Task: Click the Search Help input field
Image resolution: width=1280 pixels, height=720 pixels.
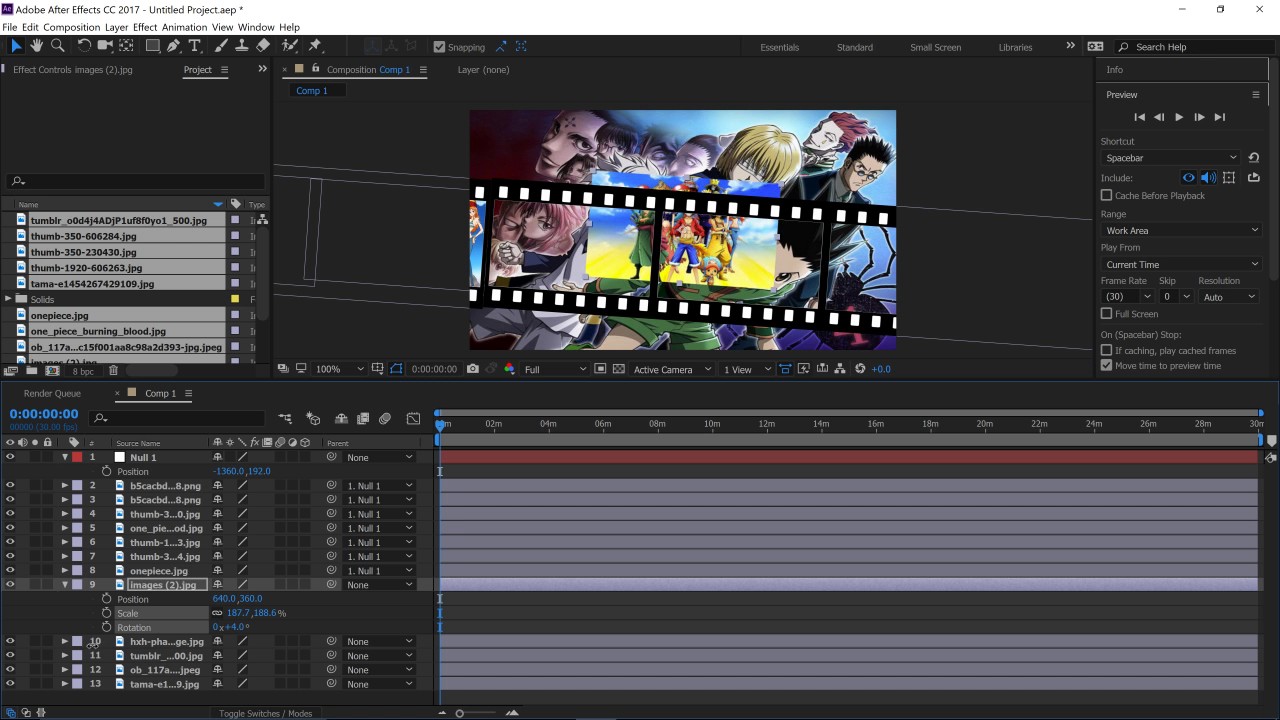Action: pos(1196,47)
